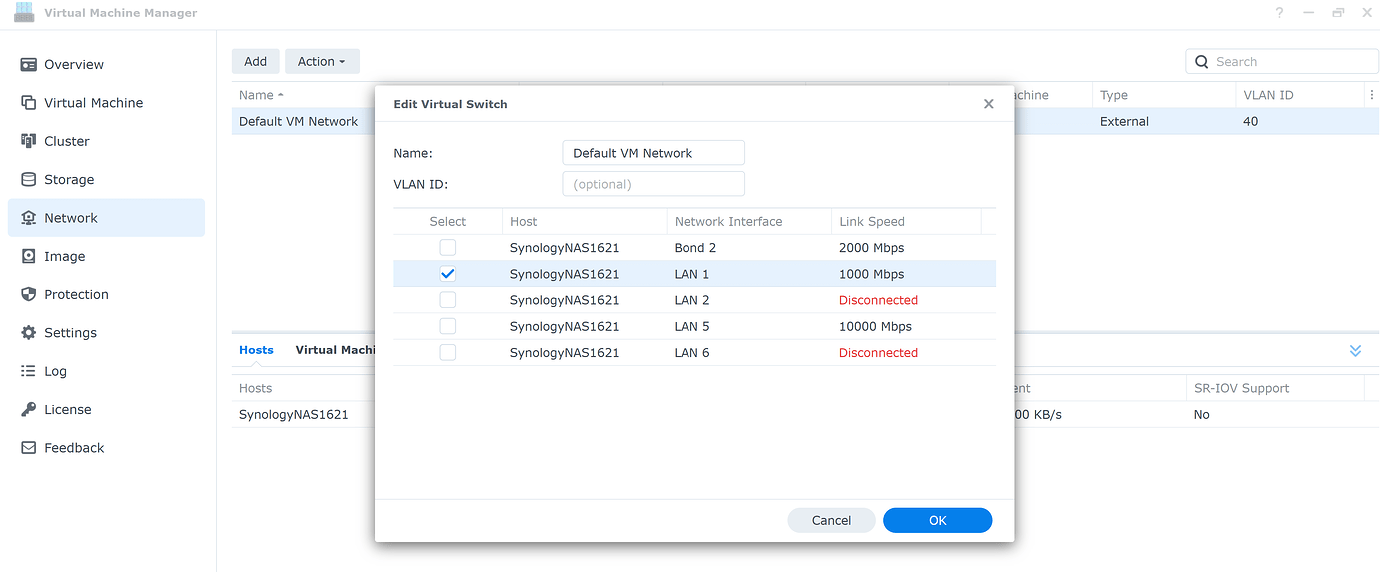This screenshot has width=1380, height=572.
Task: Click the VLAN ID column header
Action: tap(1299, 95)
